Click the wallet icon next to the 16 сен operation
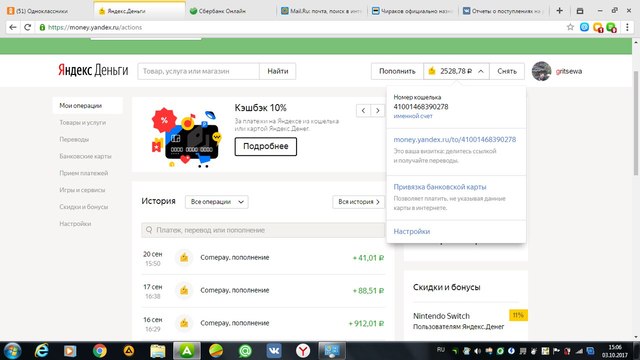The height and width of the screenshot is (360, 640). (x=184, y=323)
